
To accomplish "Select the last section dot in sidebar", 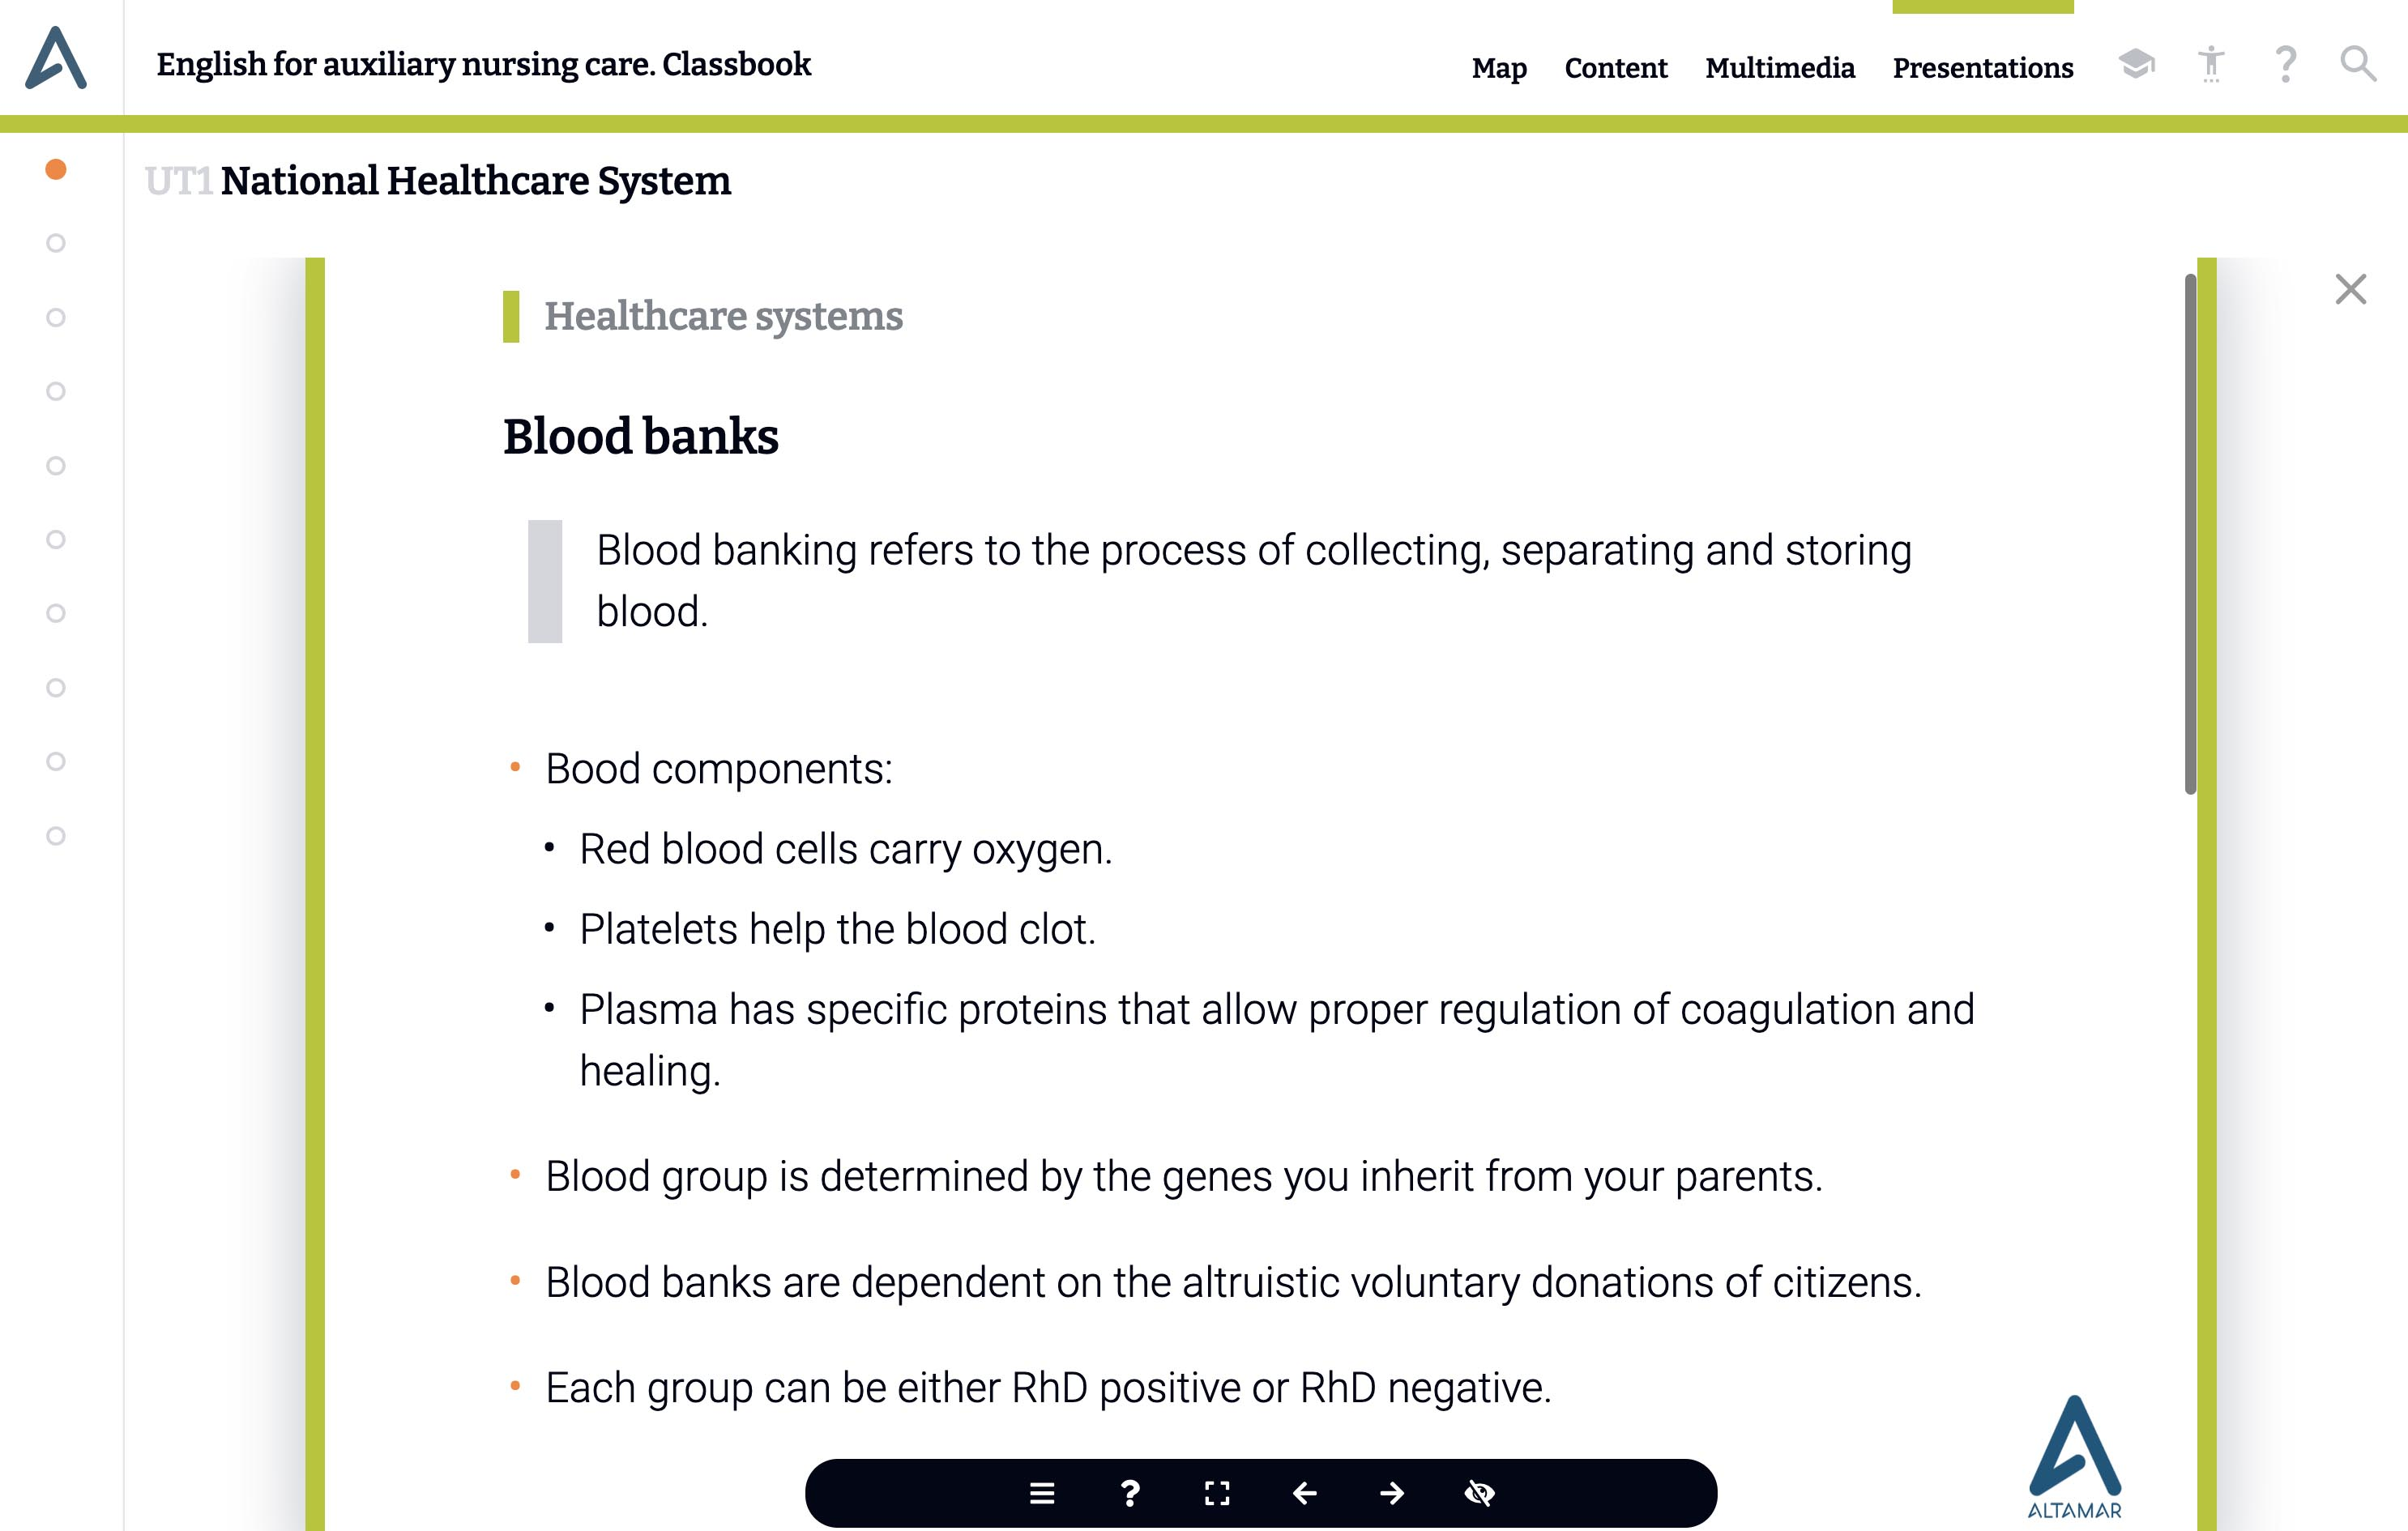I will (x=56, y=836).
